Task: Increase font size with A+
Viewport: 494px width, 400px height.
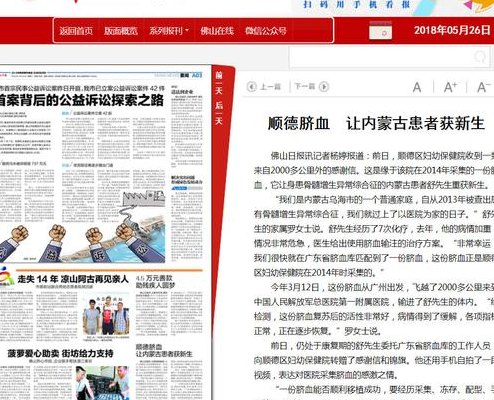Action: click(x=450, y=87)
